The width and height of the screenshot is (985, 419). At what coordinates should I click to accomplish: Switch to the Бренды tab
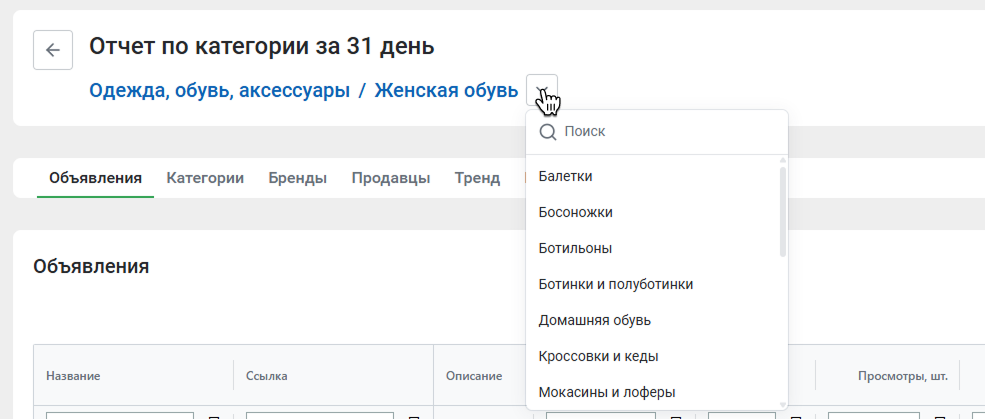297,178
